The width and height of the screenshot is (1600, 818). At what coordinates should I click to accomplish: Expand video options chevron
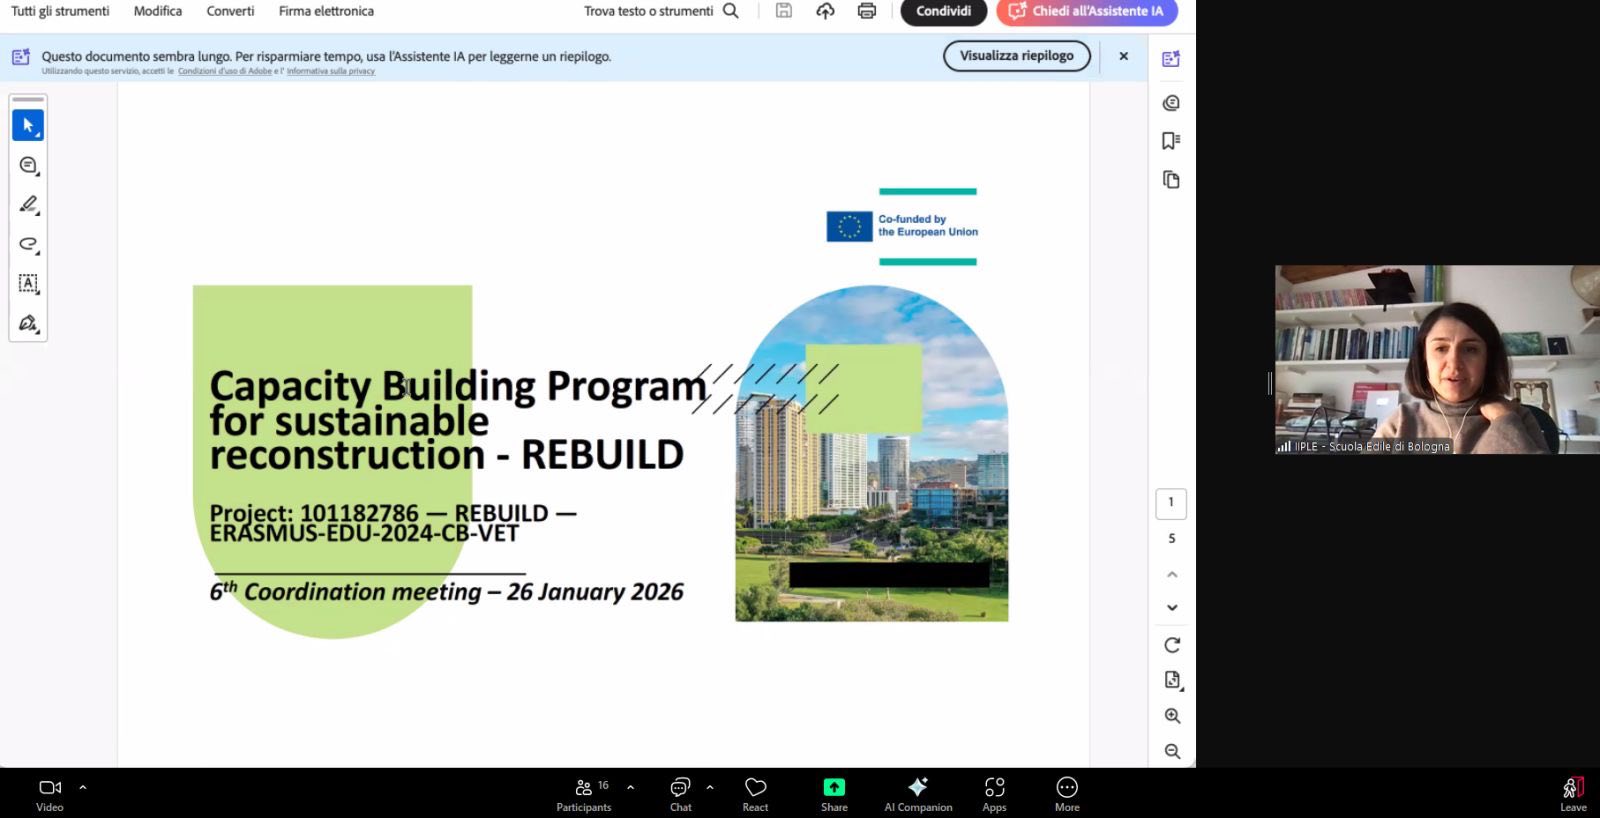83,787
